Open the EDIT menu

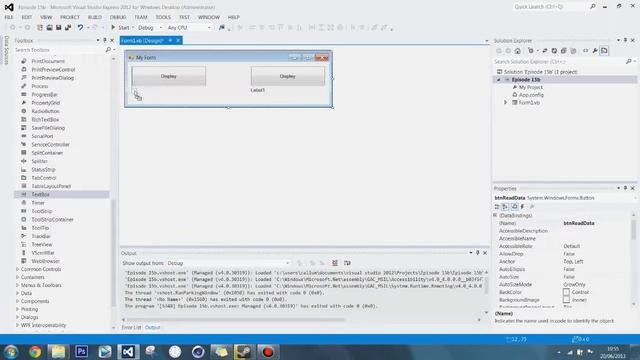coord(27,17)
